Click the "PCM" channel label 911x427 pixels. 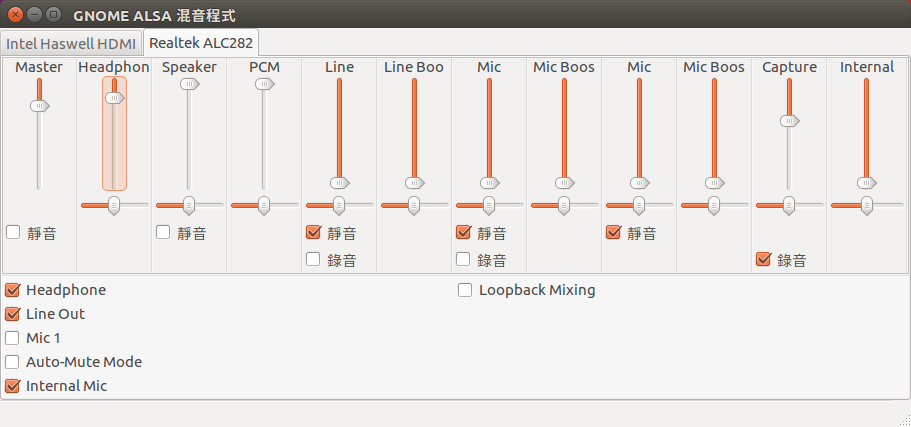click(x=264, y=67)
